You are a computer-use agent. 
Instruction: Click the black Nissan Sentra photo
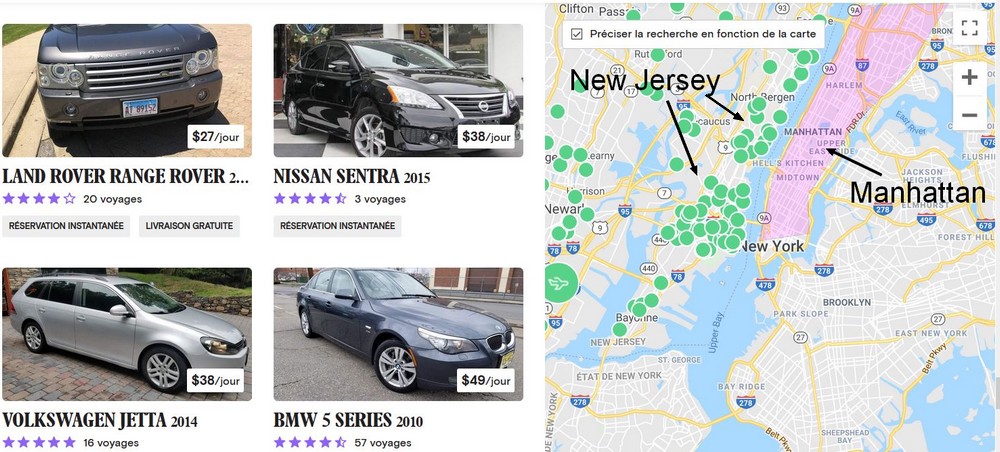pyautogui.click(x=399, y=91)
